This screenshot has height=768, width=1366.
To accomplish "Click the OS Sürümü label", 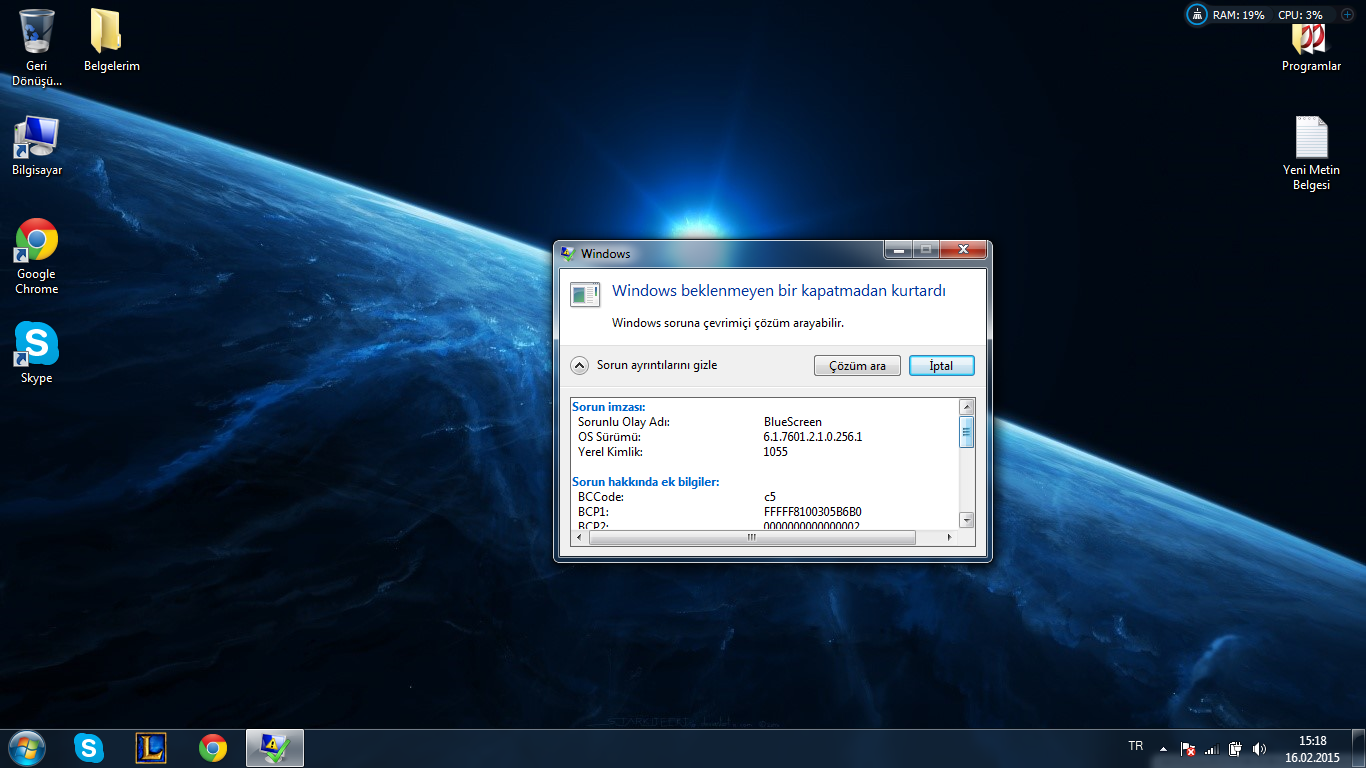I will pyautogui.click(x=609, y=437).
